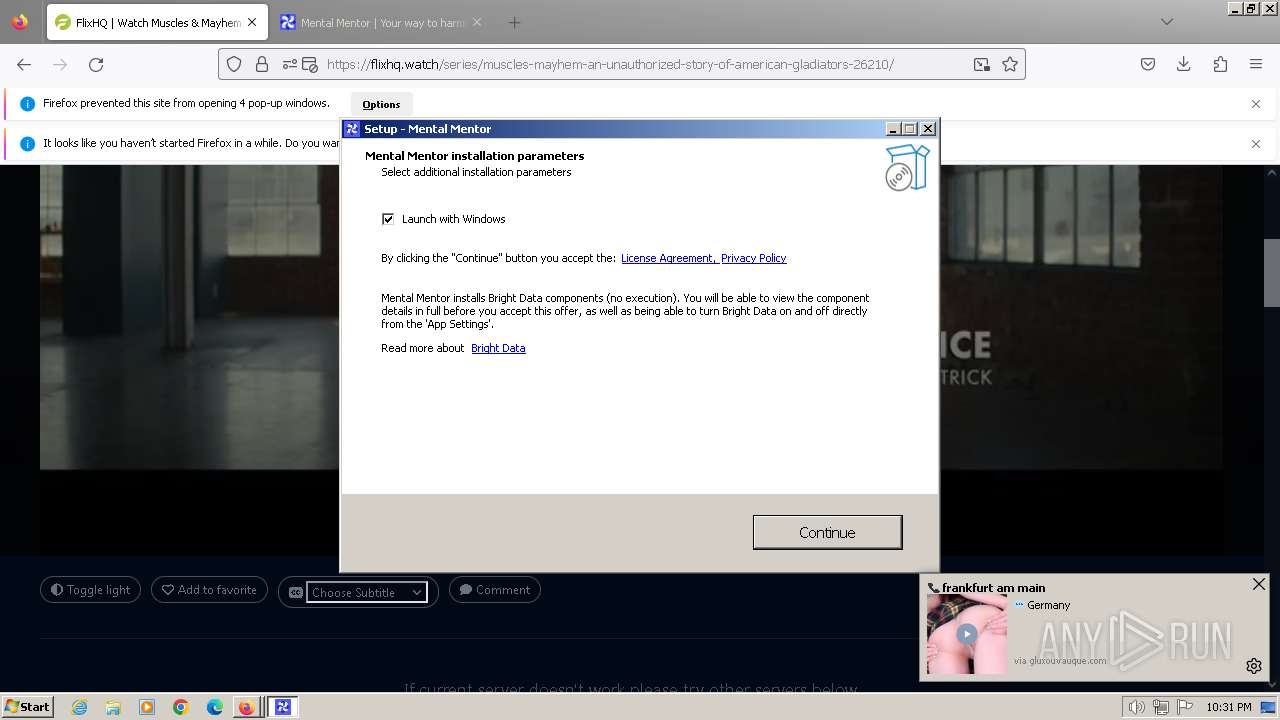Dismiss the haven't started Firefox notification

click(x=1256, y=144)
